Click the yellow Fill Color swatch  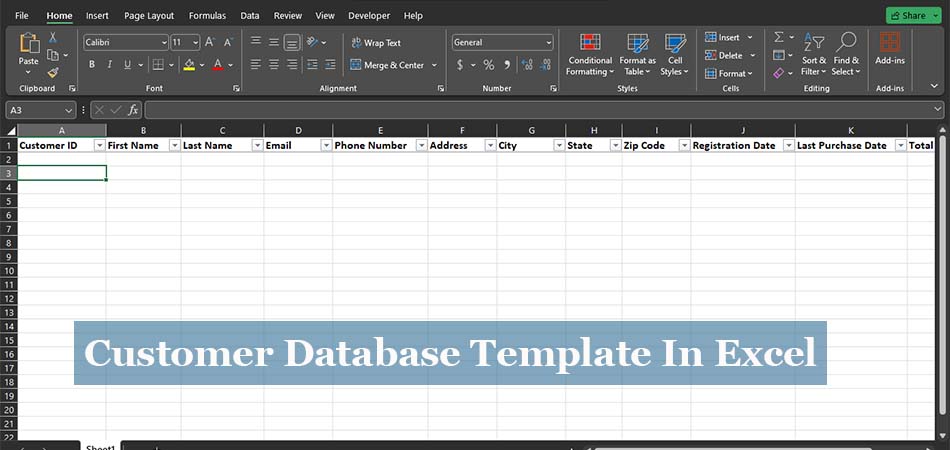point(189,65)
